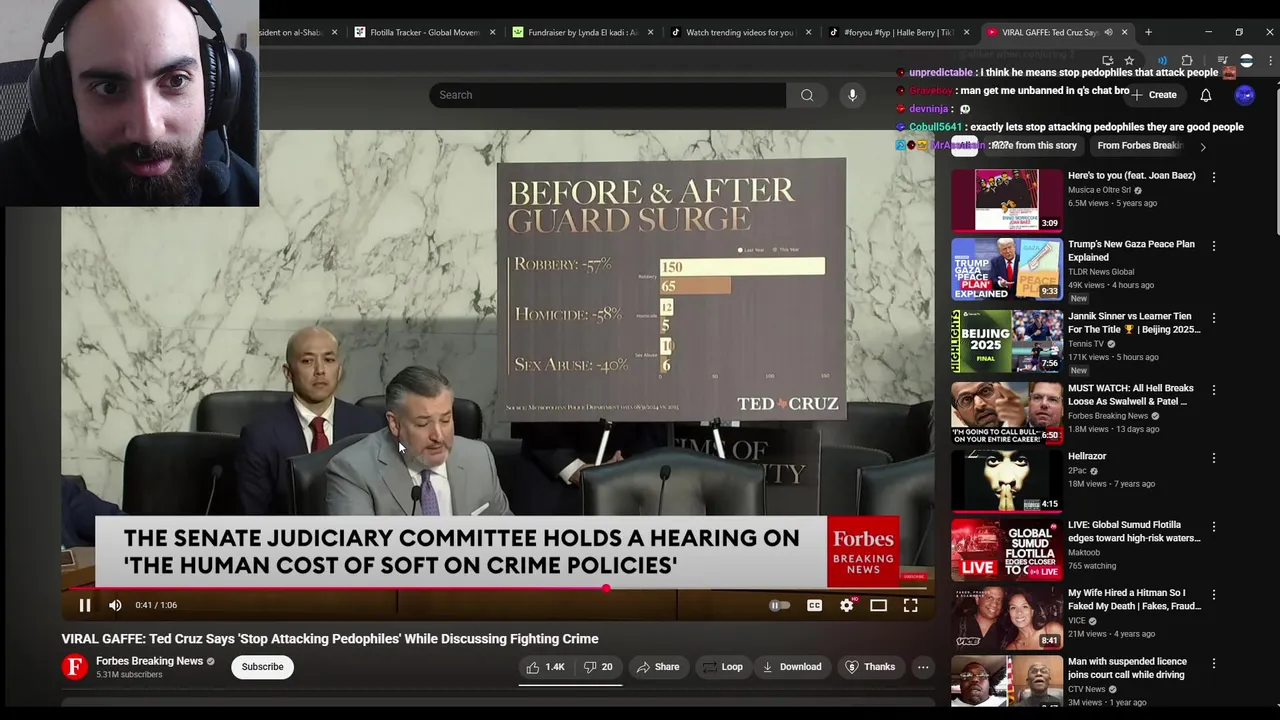The height and width of the screenshot is (720, 1280).
Task: Bookmark this page with the star icon
Action: 1129,60
